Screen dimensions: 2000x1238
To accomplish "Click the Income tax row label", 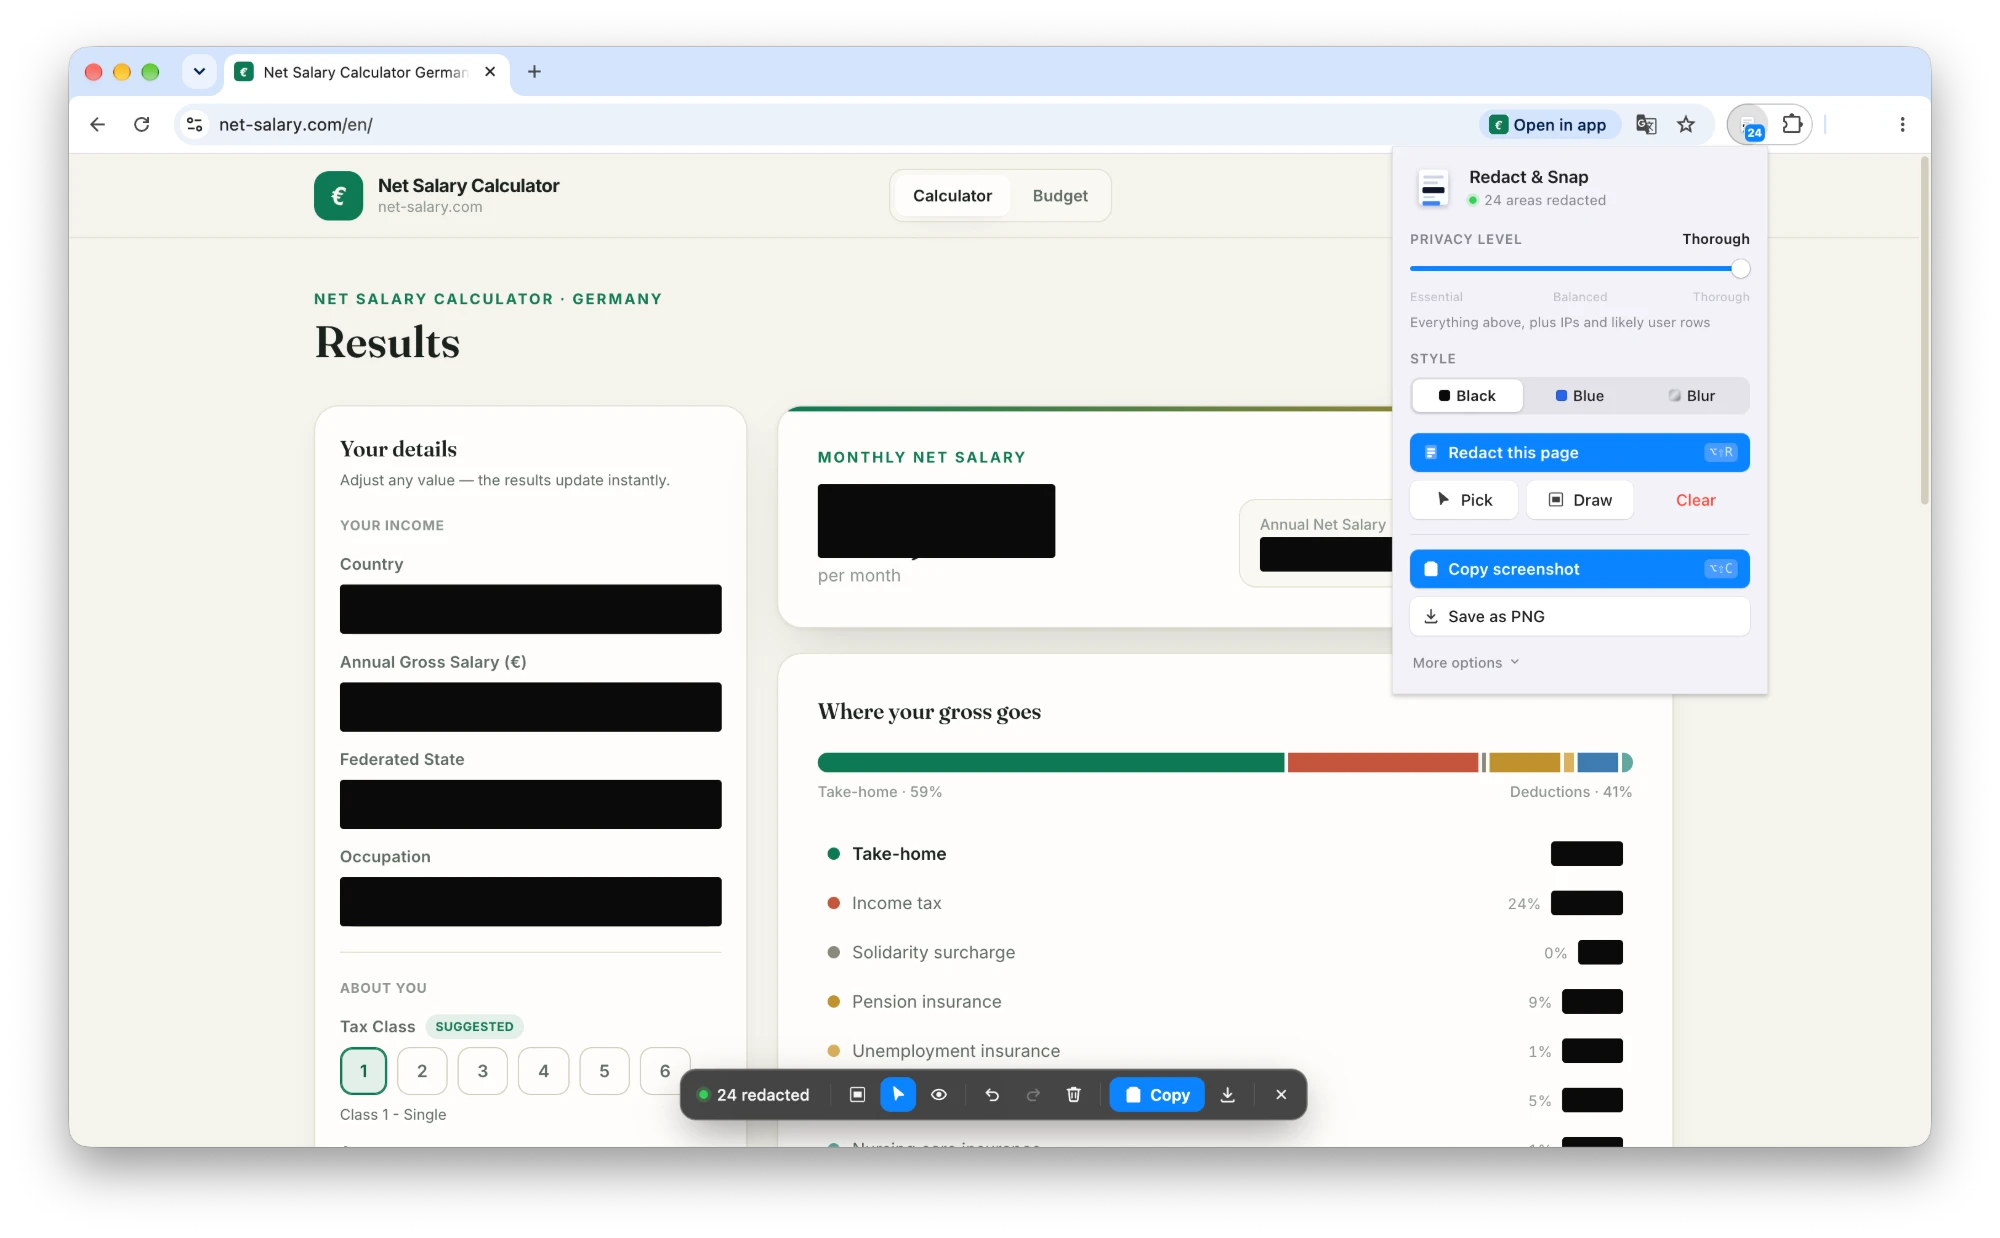I will pos(896,903).
